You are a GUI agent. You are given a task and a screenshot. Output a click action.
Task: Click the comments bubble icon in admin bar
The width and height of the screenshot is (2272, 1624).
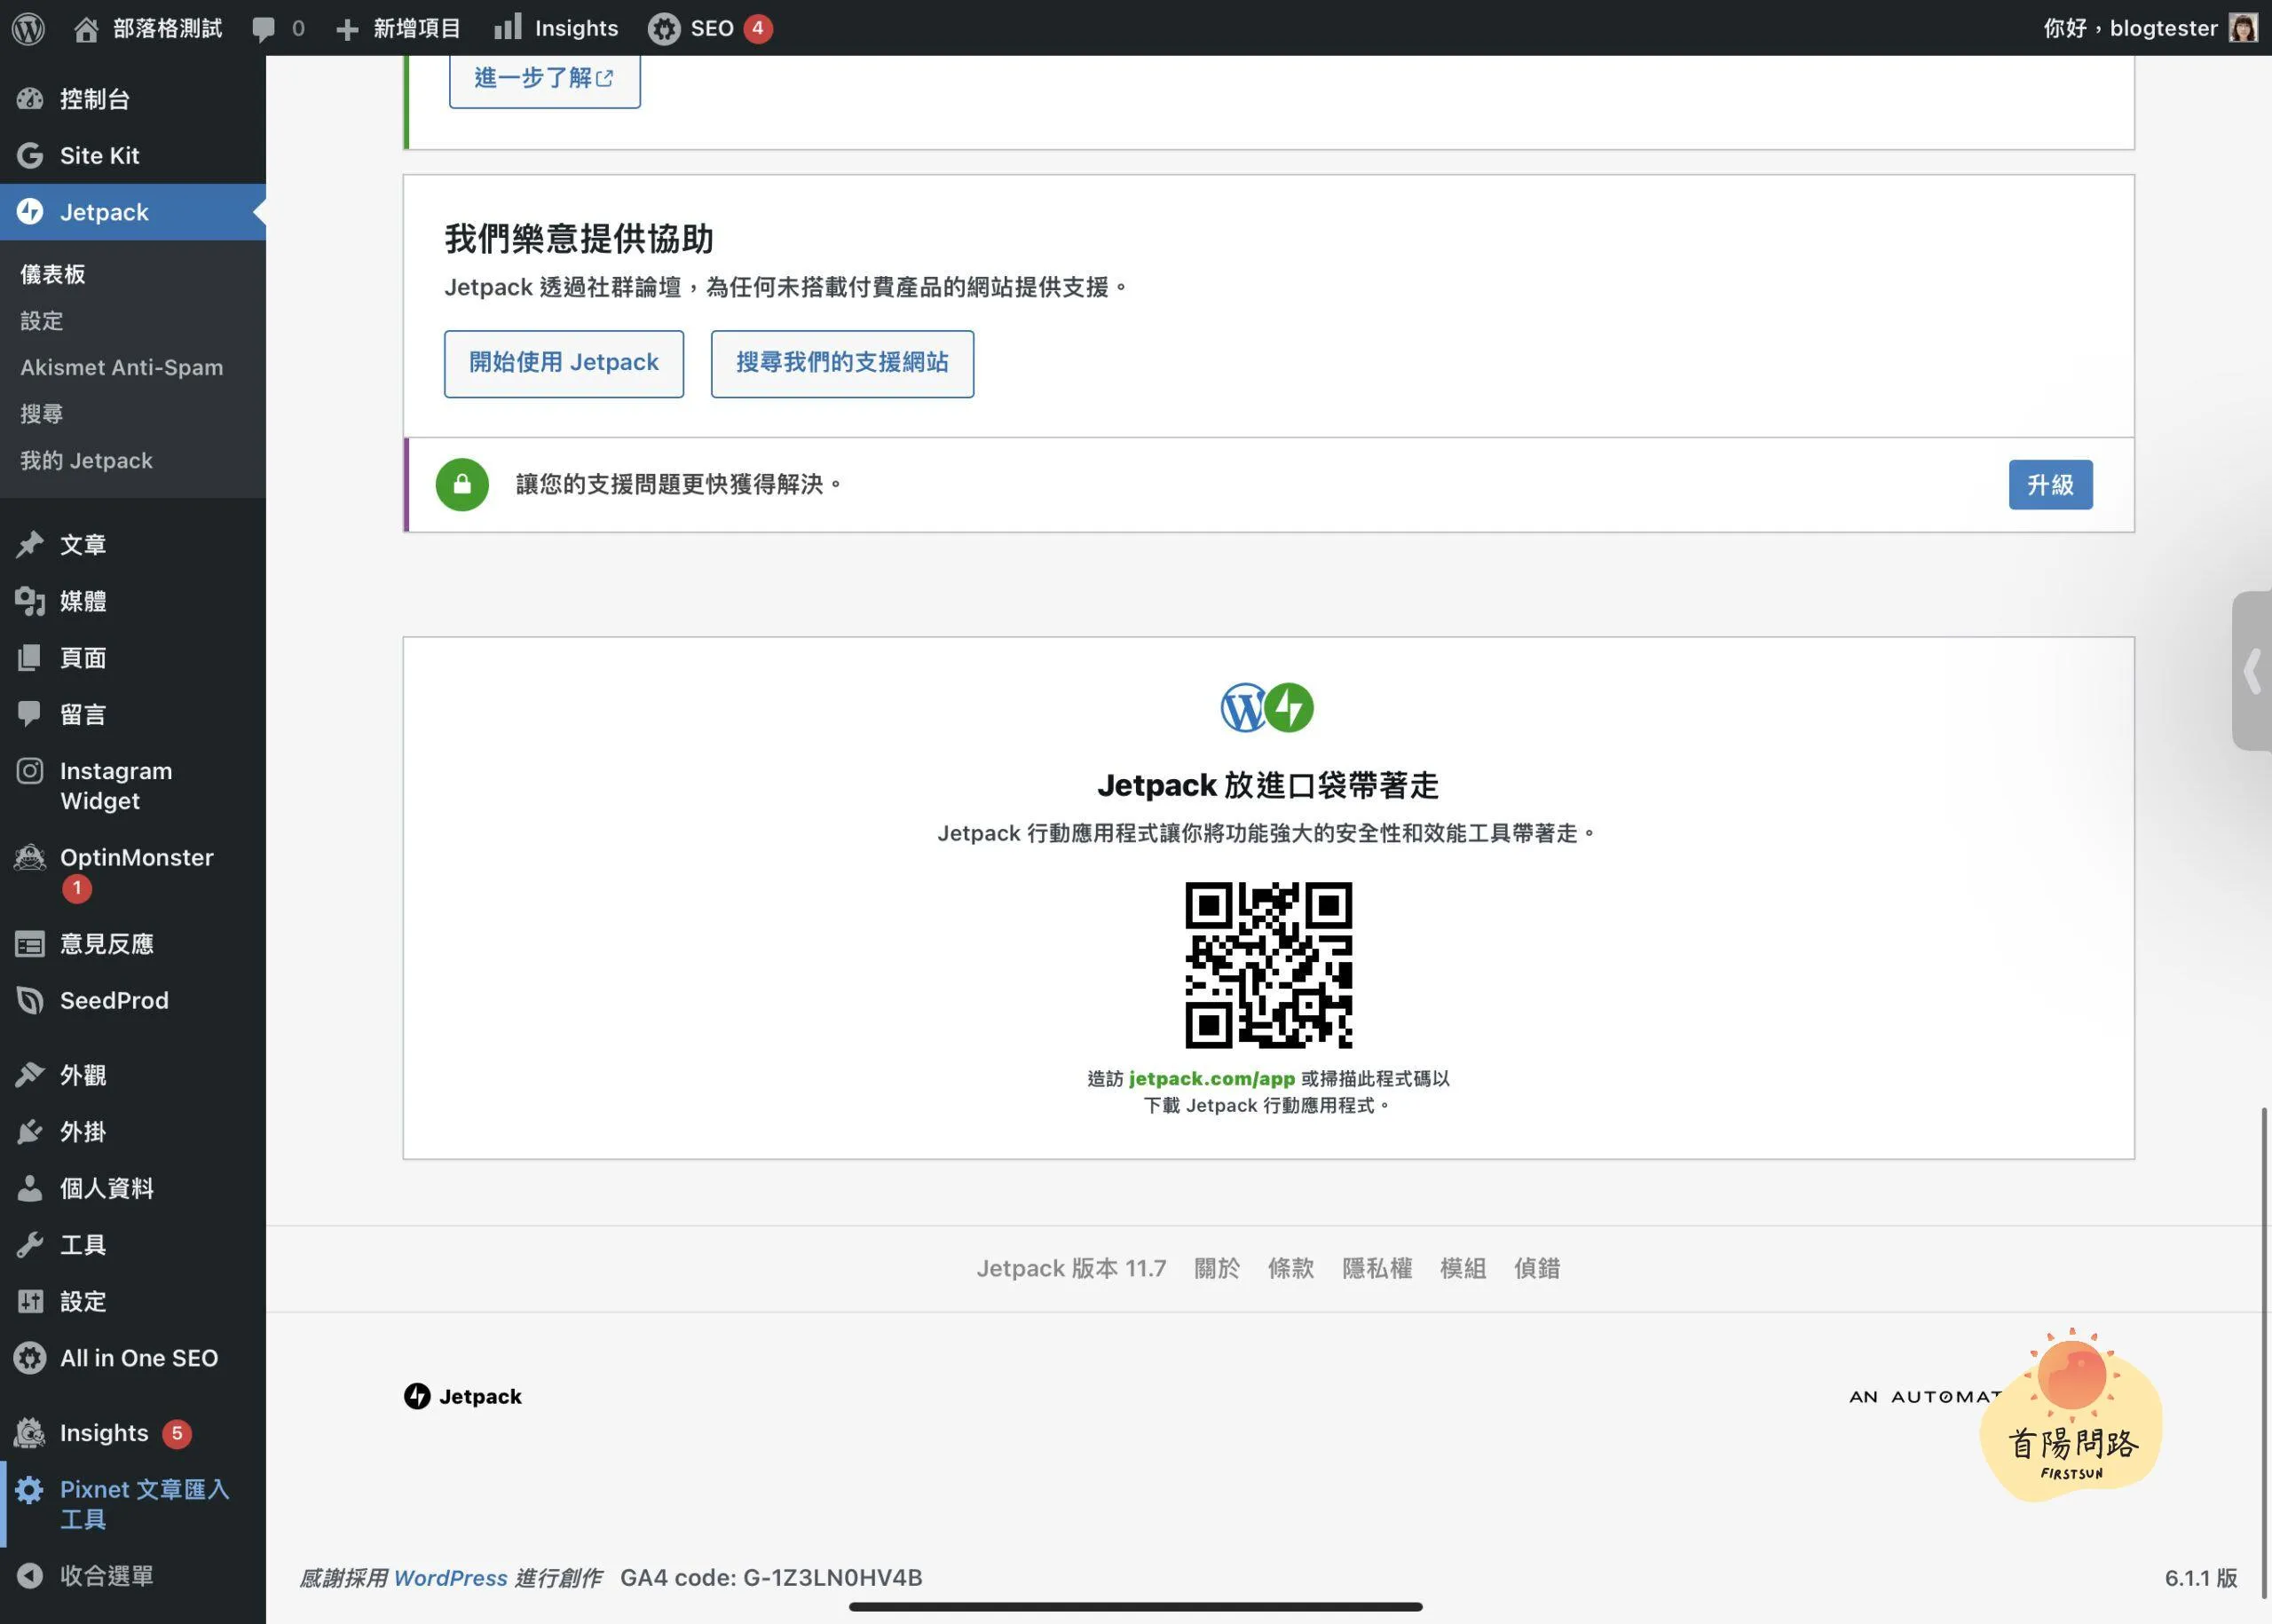(x=264, y=28)
